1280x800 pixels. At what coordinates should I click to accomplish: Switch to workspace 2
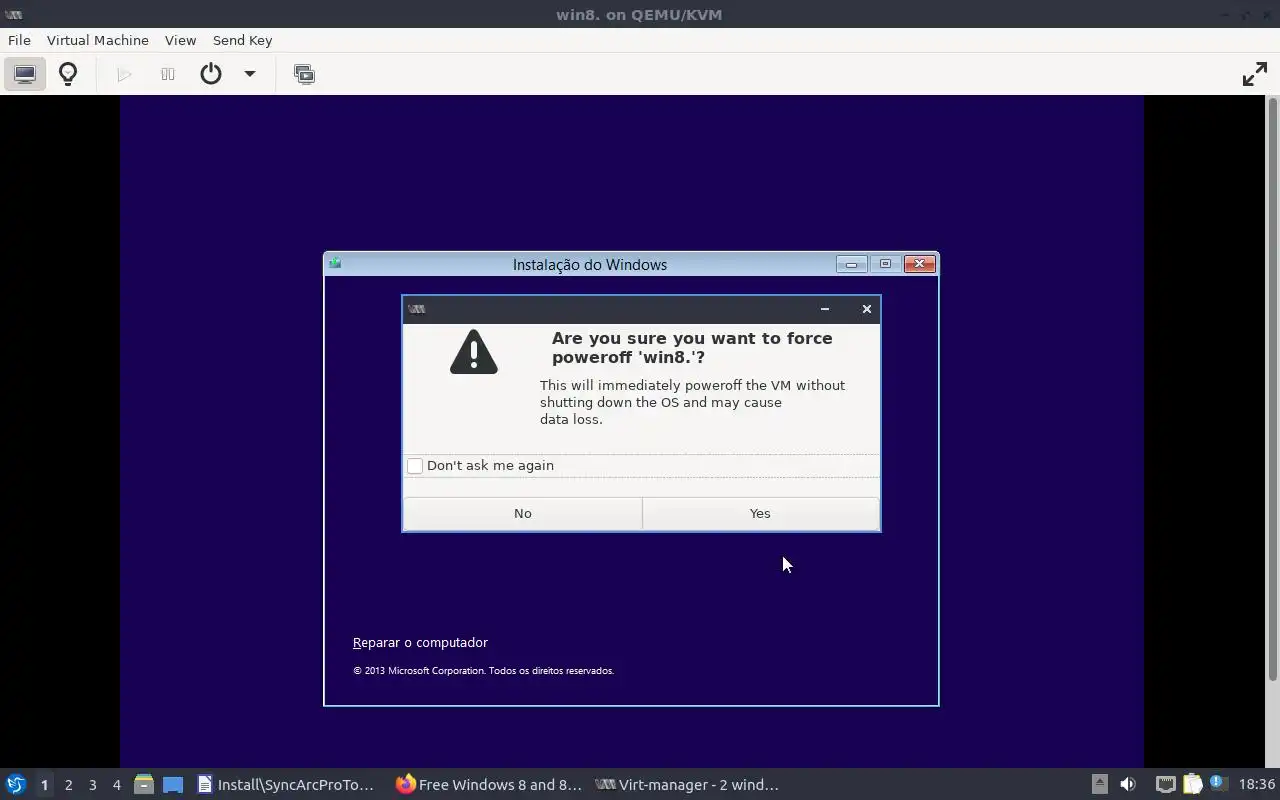(68, 785)
